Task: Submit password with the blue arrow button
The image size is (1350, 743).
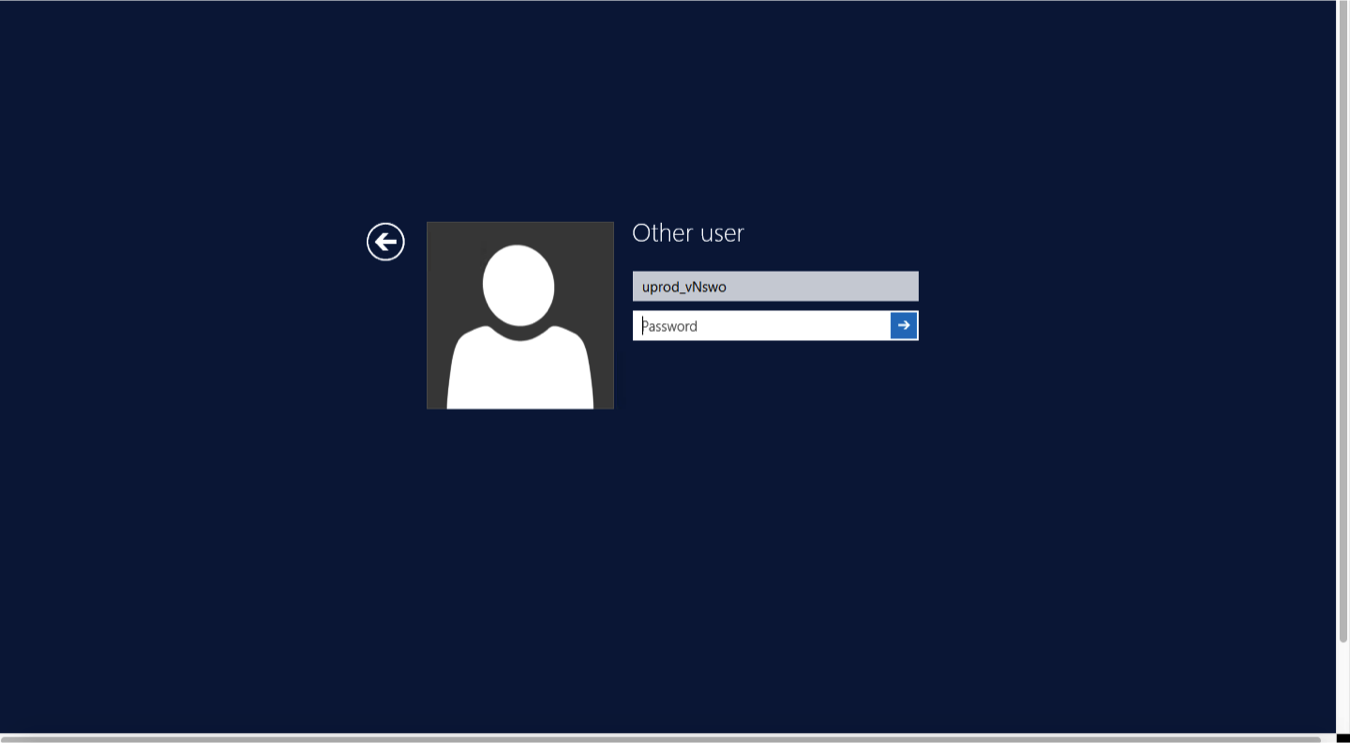Action: pos(904,325)
